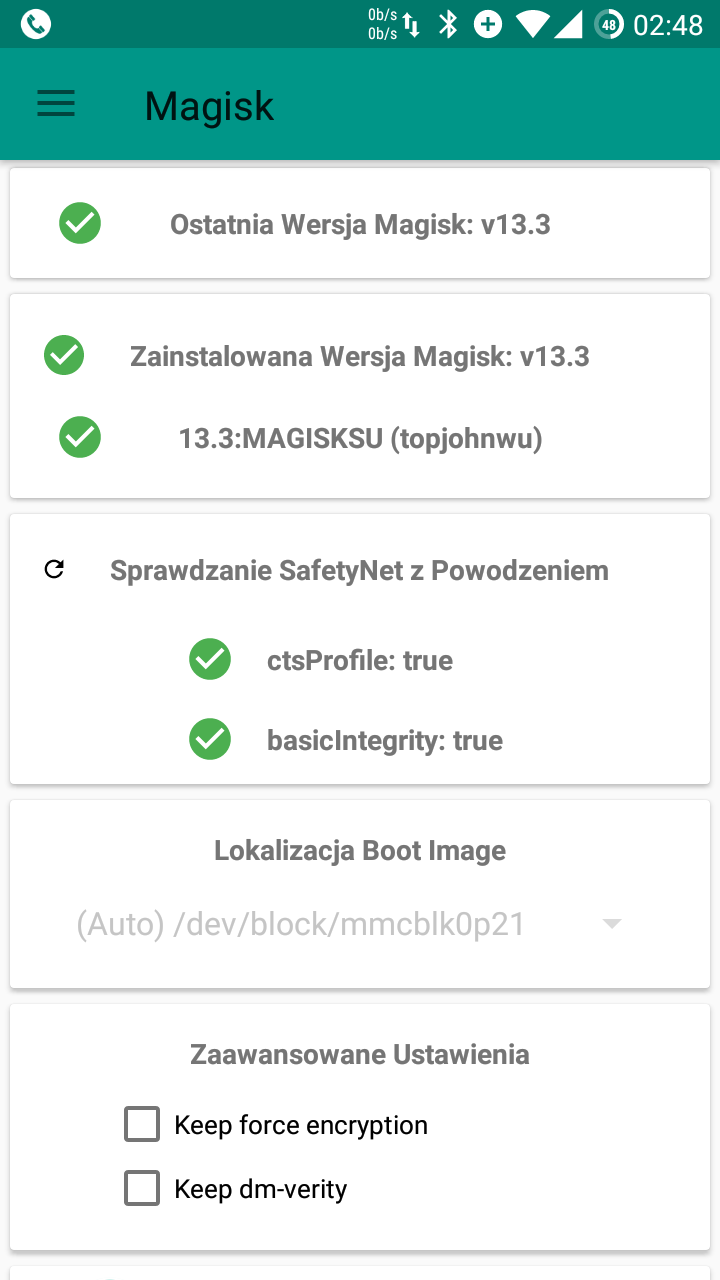Tap the Bluetooth status bar icon
Image resolution: width=720 pixels, height=1280 pixels.
[x=448, y=24]
